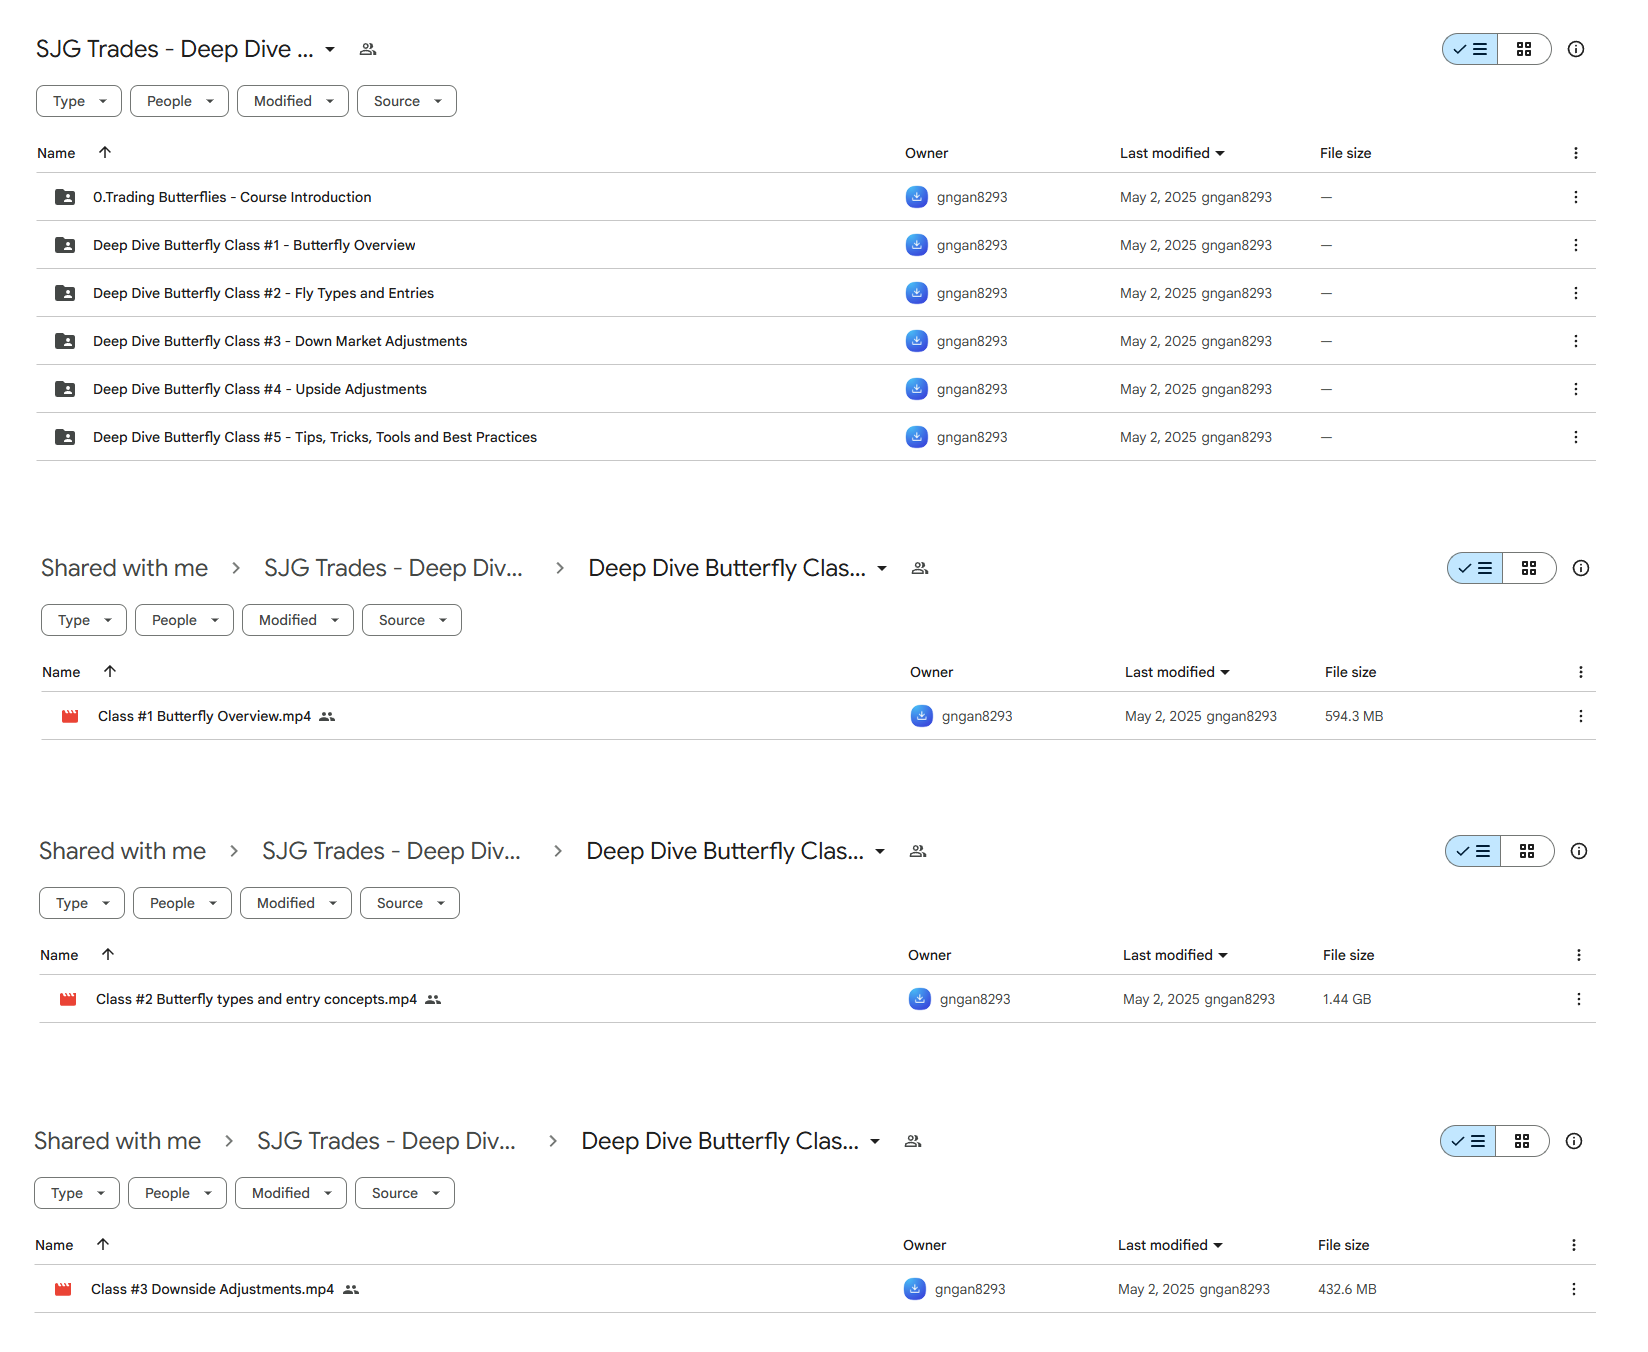This screenshot has width=1648, height=1352.
Task: Switch to list layout in top panel
Action: [1470, 49]
